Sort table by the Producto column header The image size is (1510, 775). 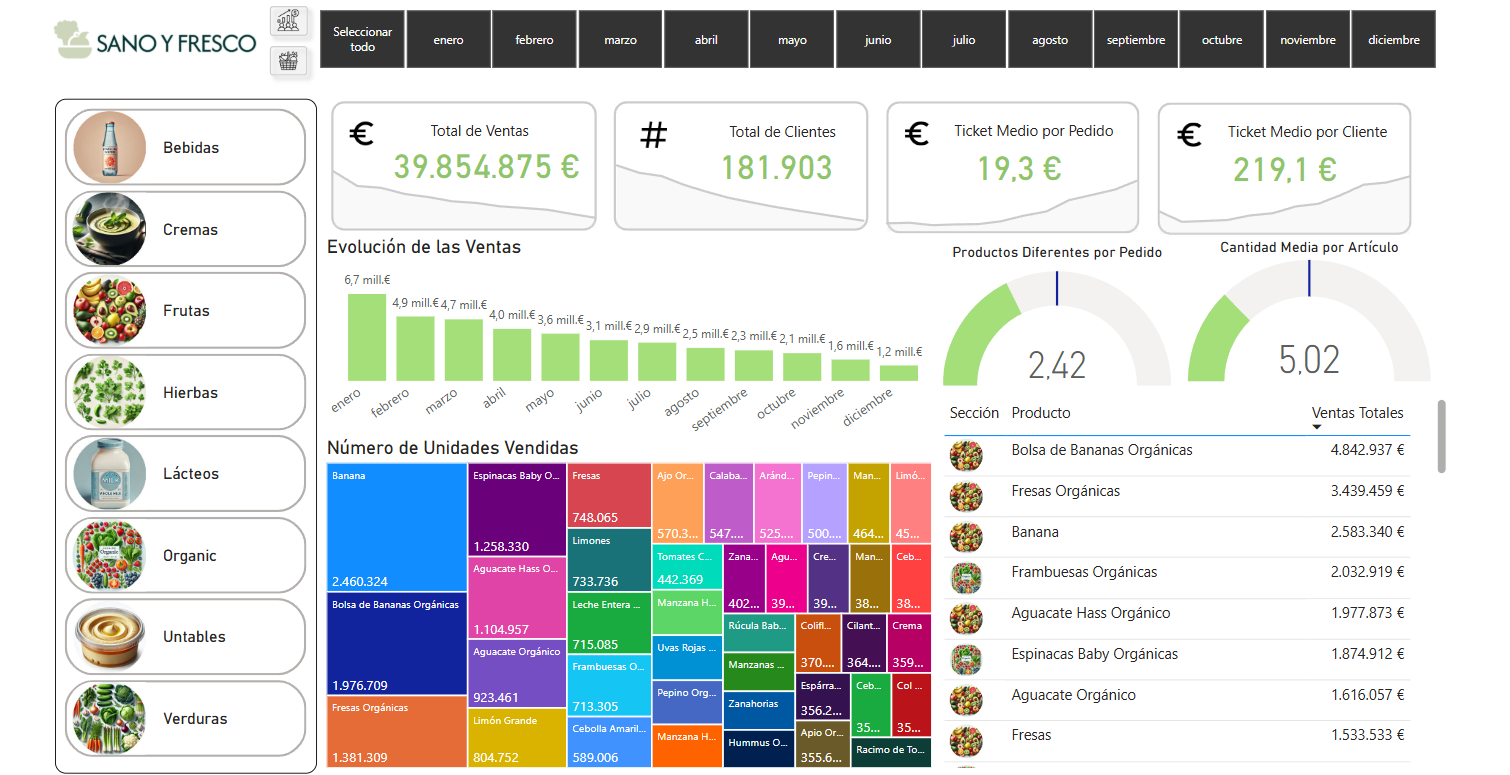pyautogui.click(x=1040, y=413)
